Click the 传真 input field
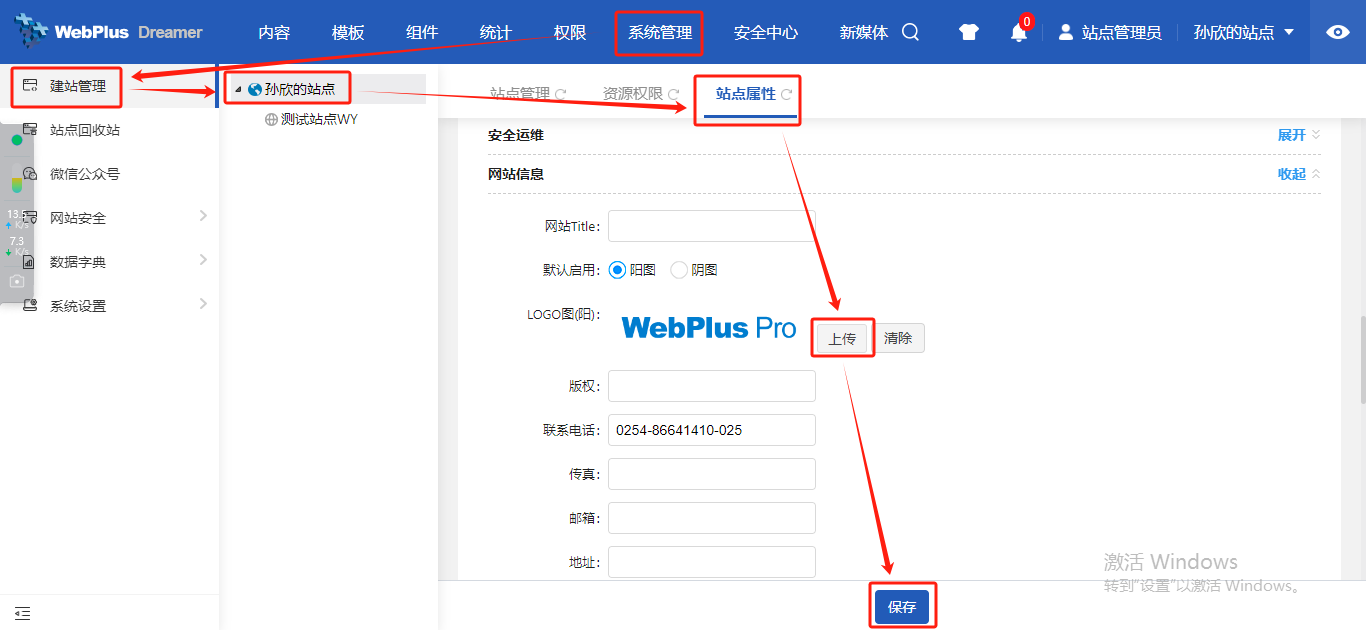 (x=712, y=474)
